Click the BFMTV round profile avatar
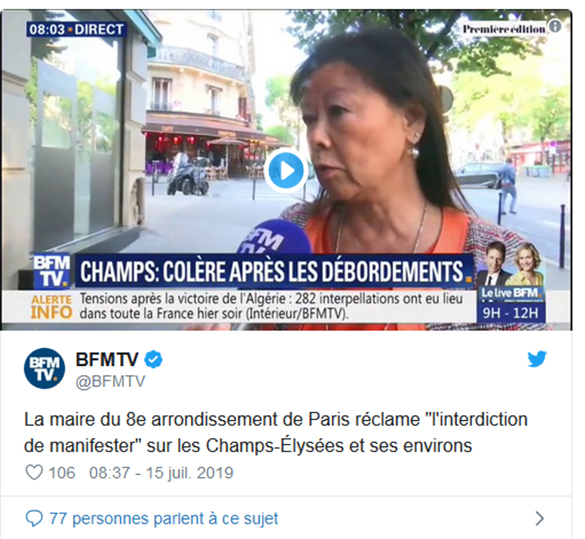Image resolution: width=585 pixels, height=539 pixels. tap(44, 368)
